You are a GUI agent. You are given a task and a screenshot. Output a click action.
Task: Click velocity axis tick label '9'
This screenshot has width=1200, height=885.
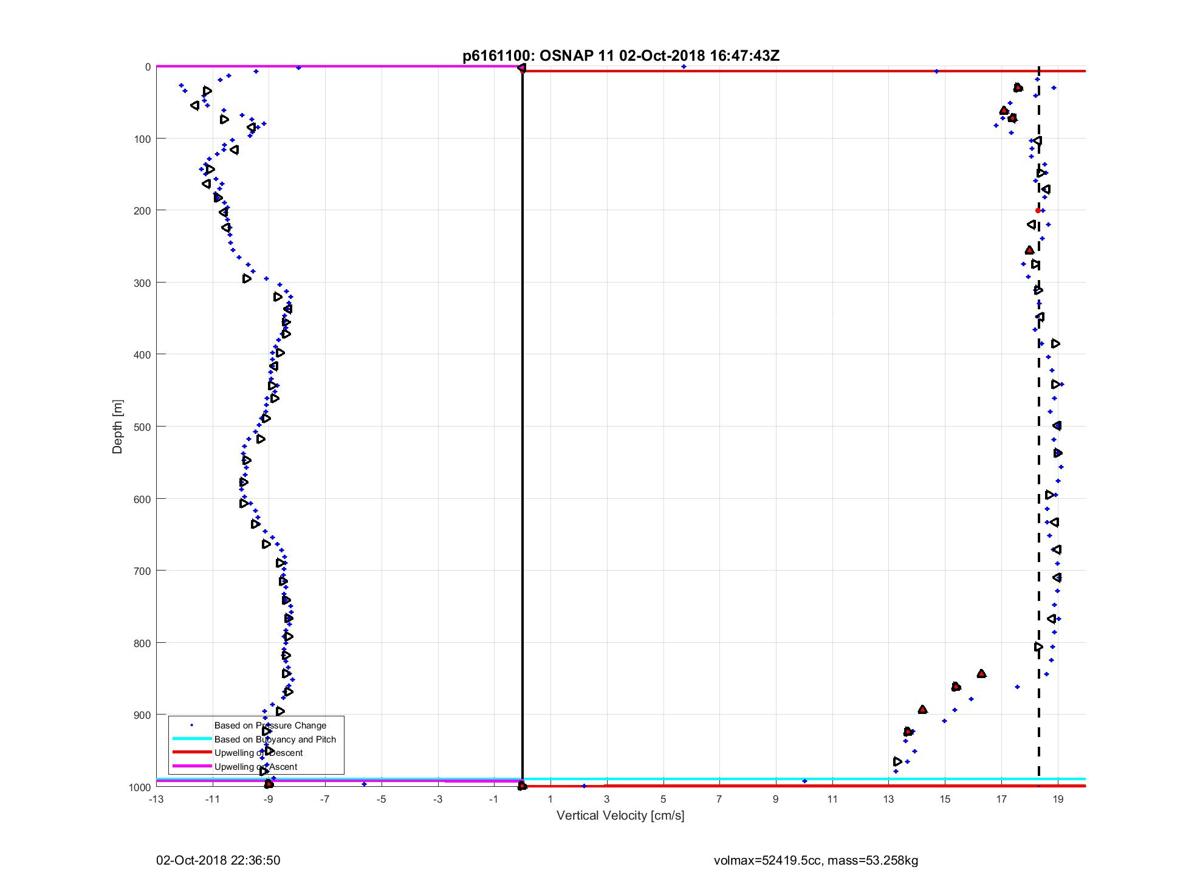point(776,799)
